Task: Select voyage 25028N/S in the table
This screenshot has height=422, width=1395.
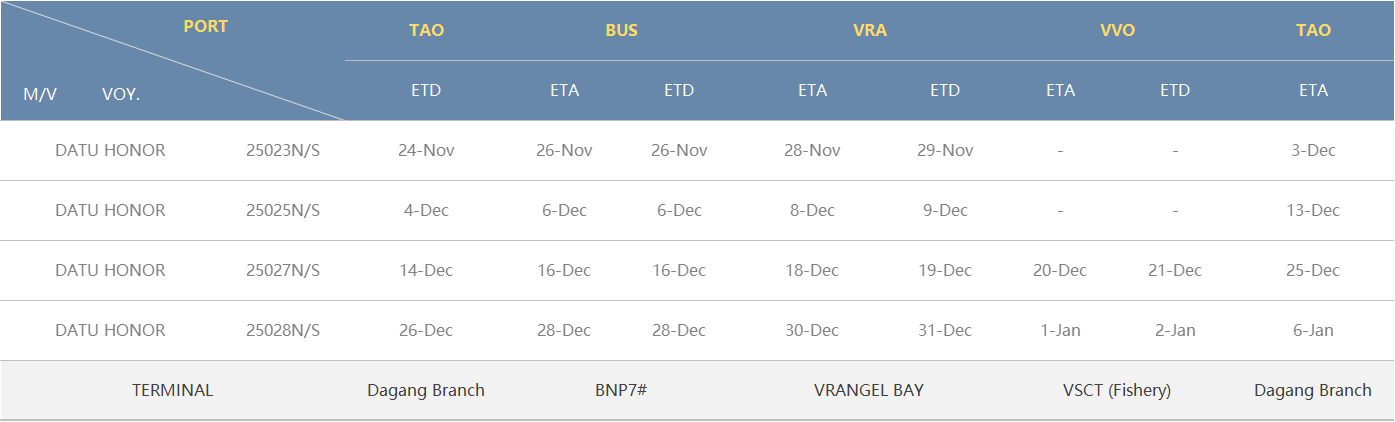Action: coord(283,330)
